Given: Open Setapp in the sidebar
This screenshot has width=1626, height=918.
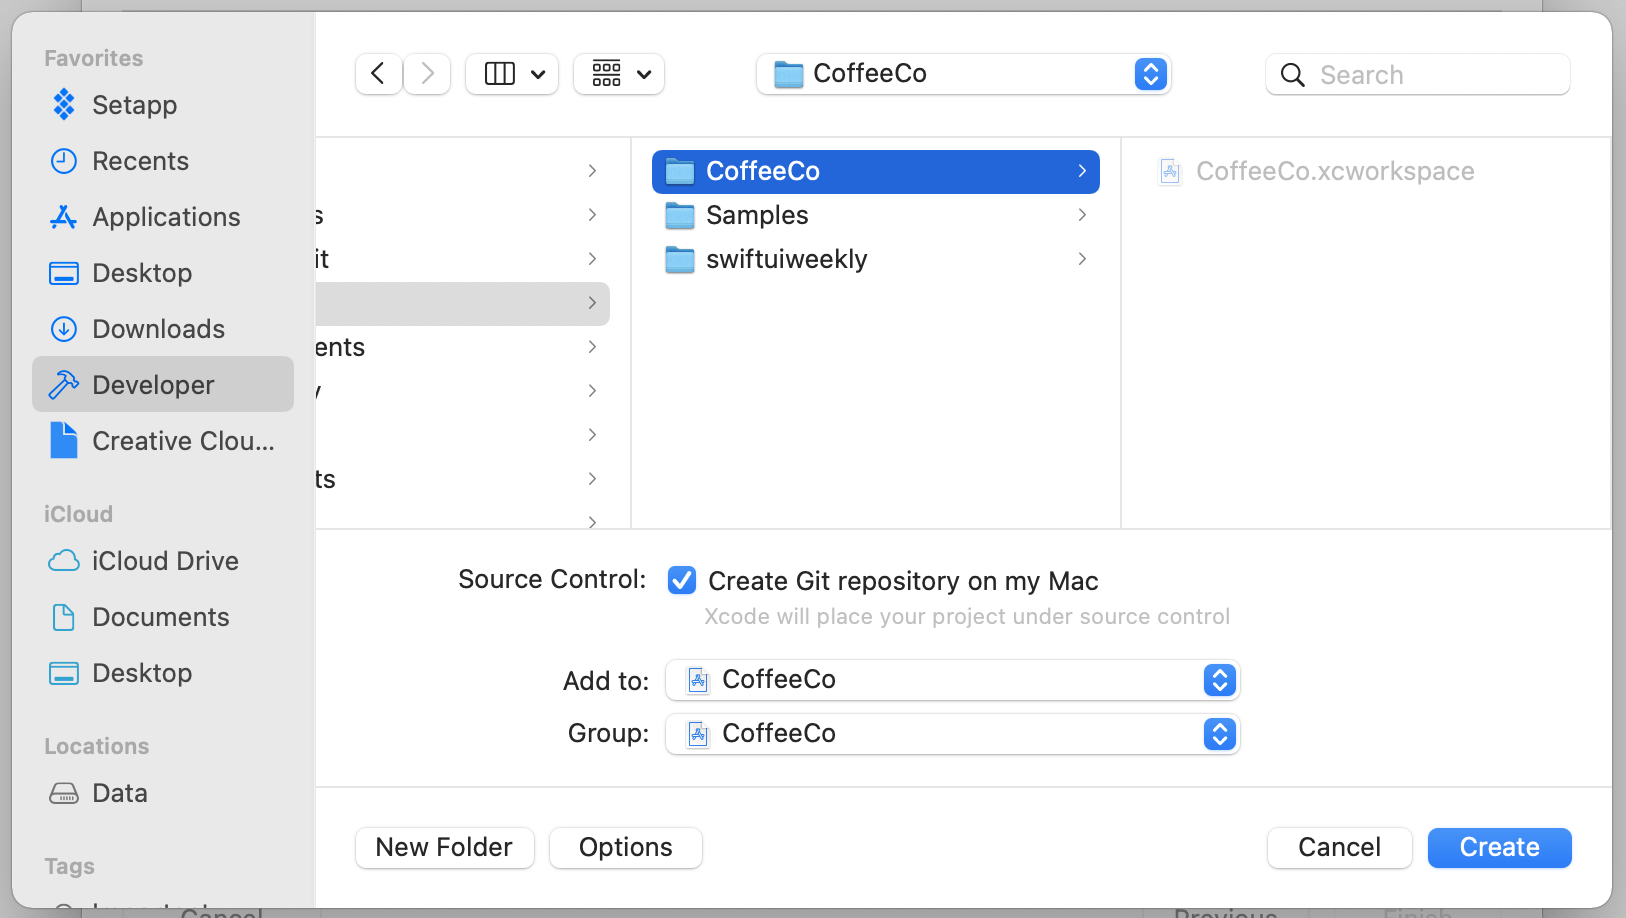Looking at the screenshot, I should coord(134,105).
